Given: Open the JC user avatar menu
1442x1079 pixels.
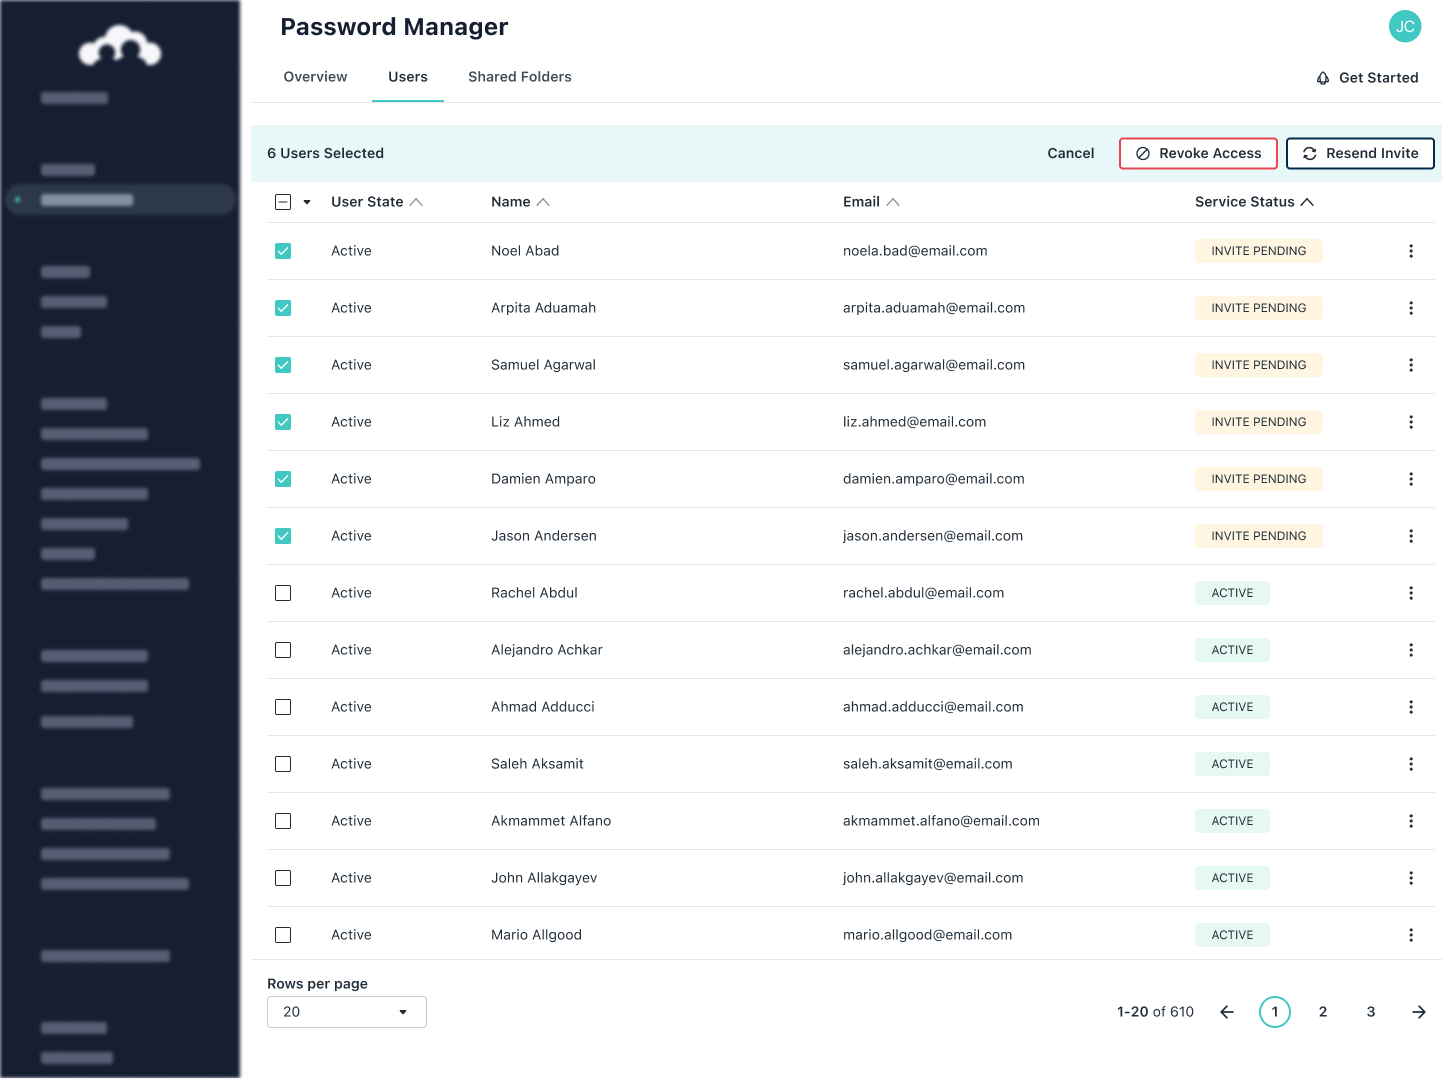Looking at the screenshot, I should (x=1404, y=27).
